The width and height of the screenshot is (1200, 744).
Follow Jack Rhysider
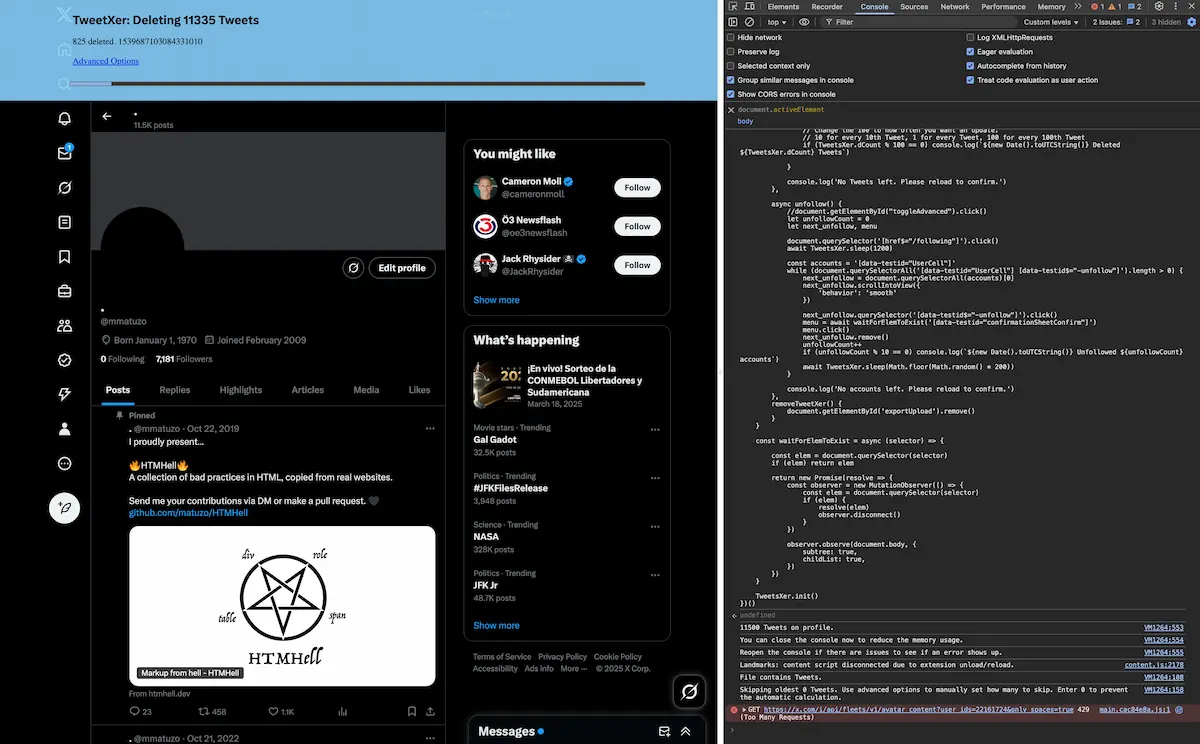[637, 265]
